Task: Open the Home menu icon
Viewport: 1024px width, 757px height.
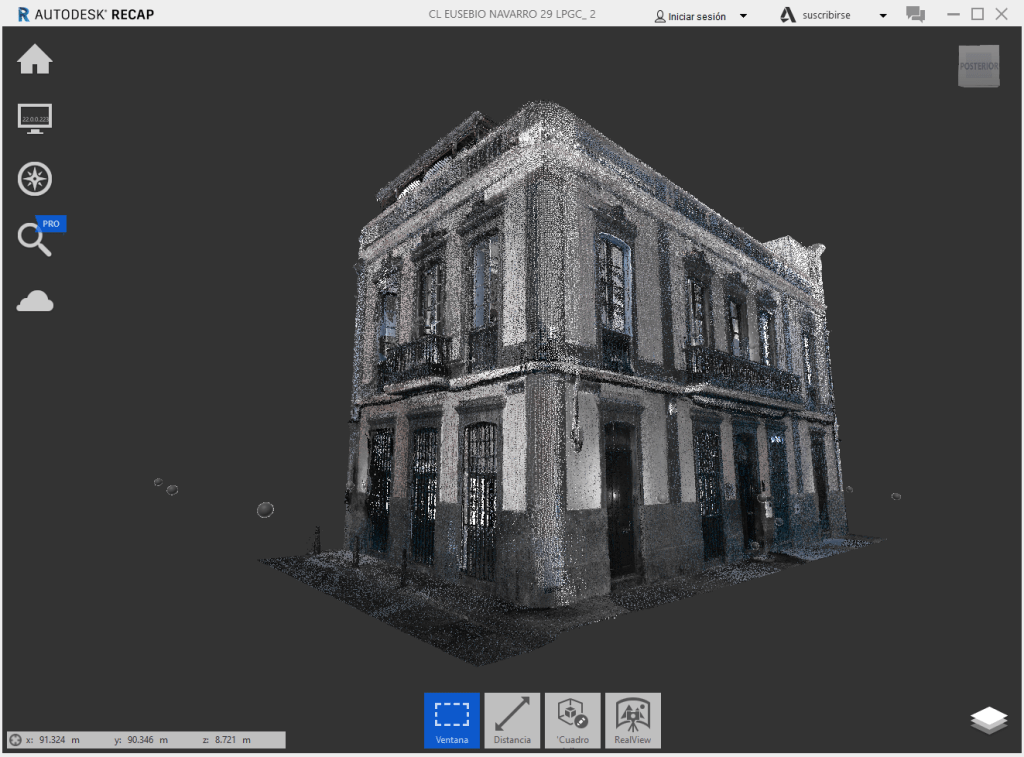Action: tap(35, 60)
